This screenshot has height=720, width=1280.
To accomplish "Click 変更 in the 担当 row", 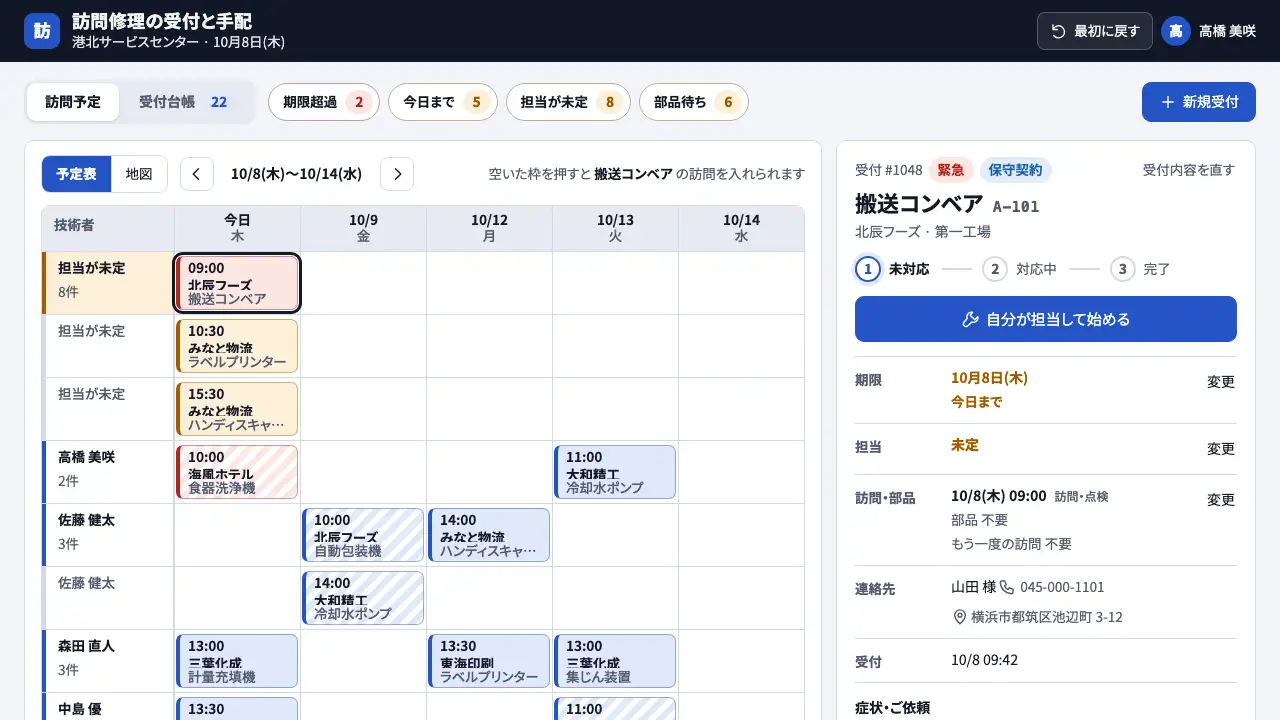I will pos(1221,449).
